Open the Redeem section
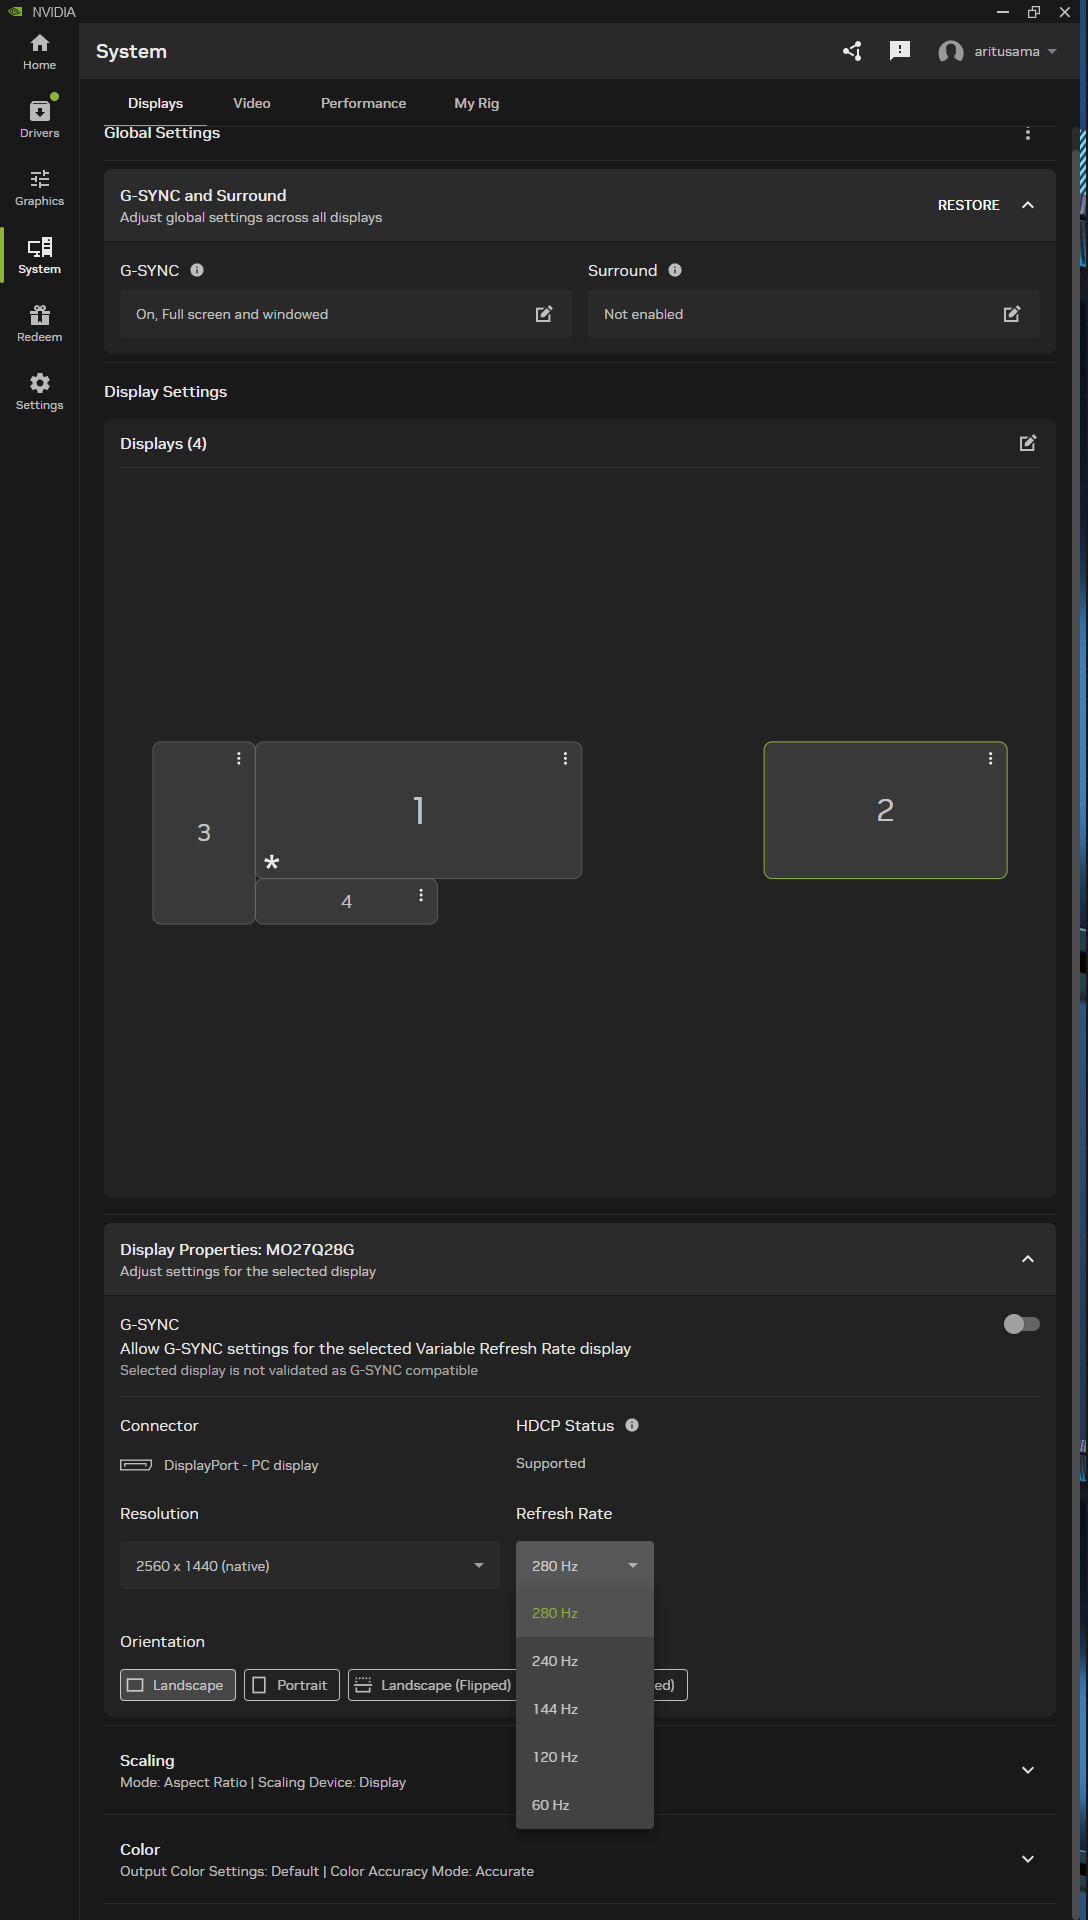 (39, 324)
